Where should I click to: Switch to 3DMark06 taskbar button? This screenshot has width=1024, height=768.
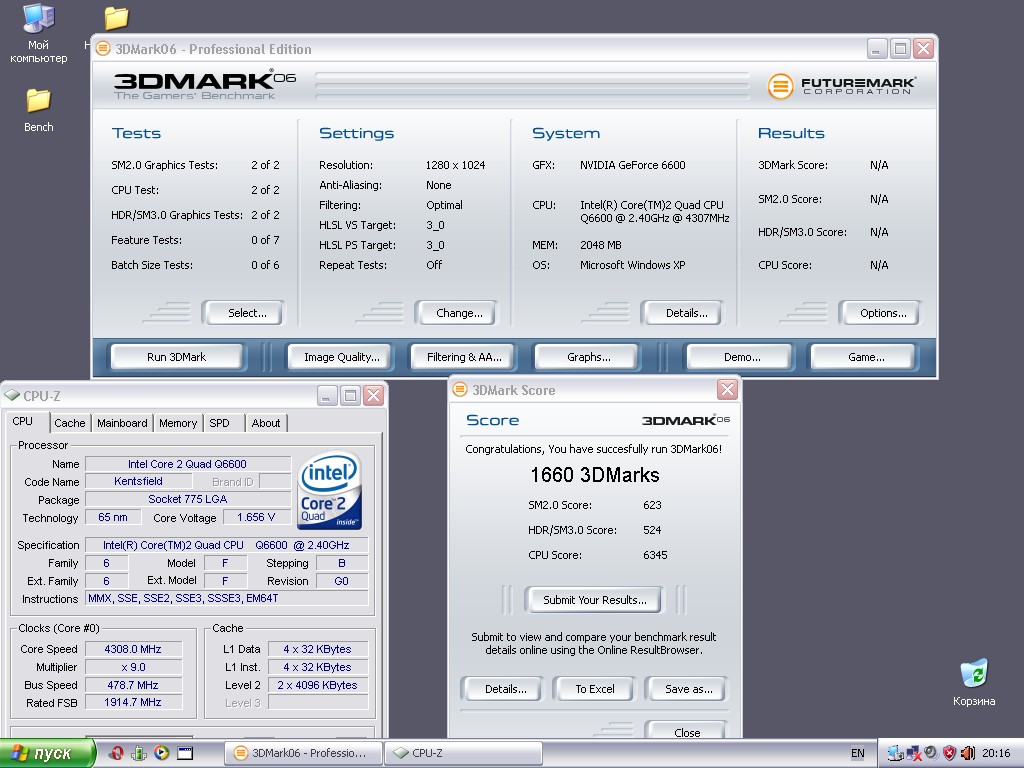coord(303,753)
